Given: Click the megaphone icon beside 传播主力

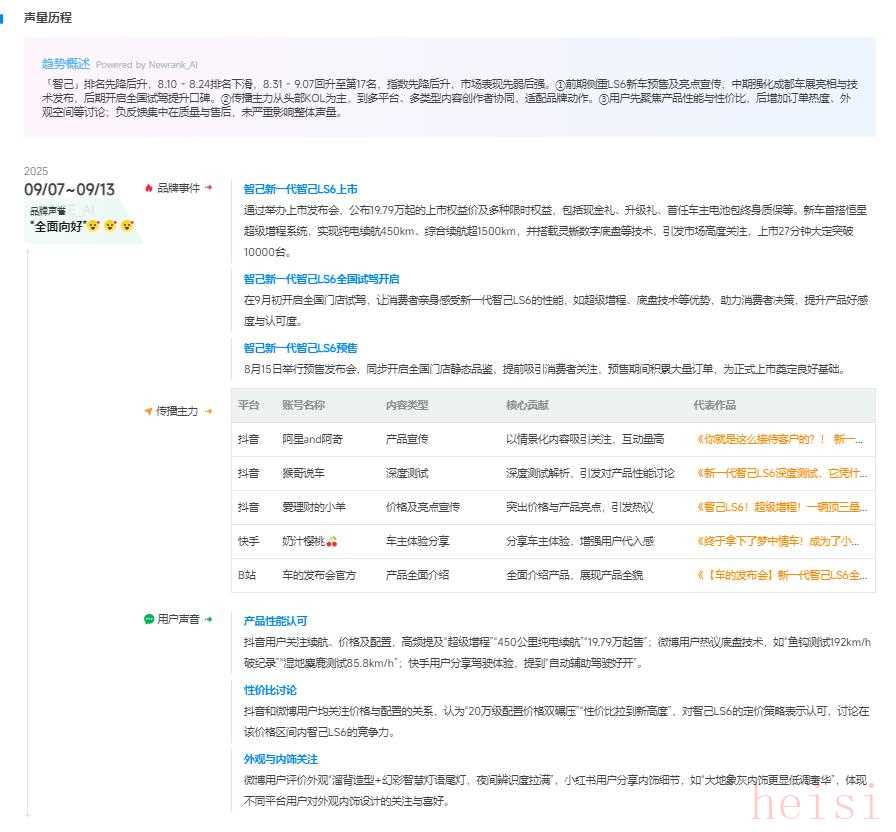Looking at the screenshot, I should coord(149,411).
